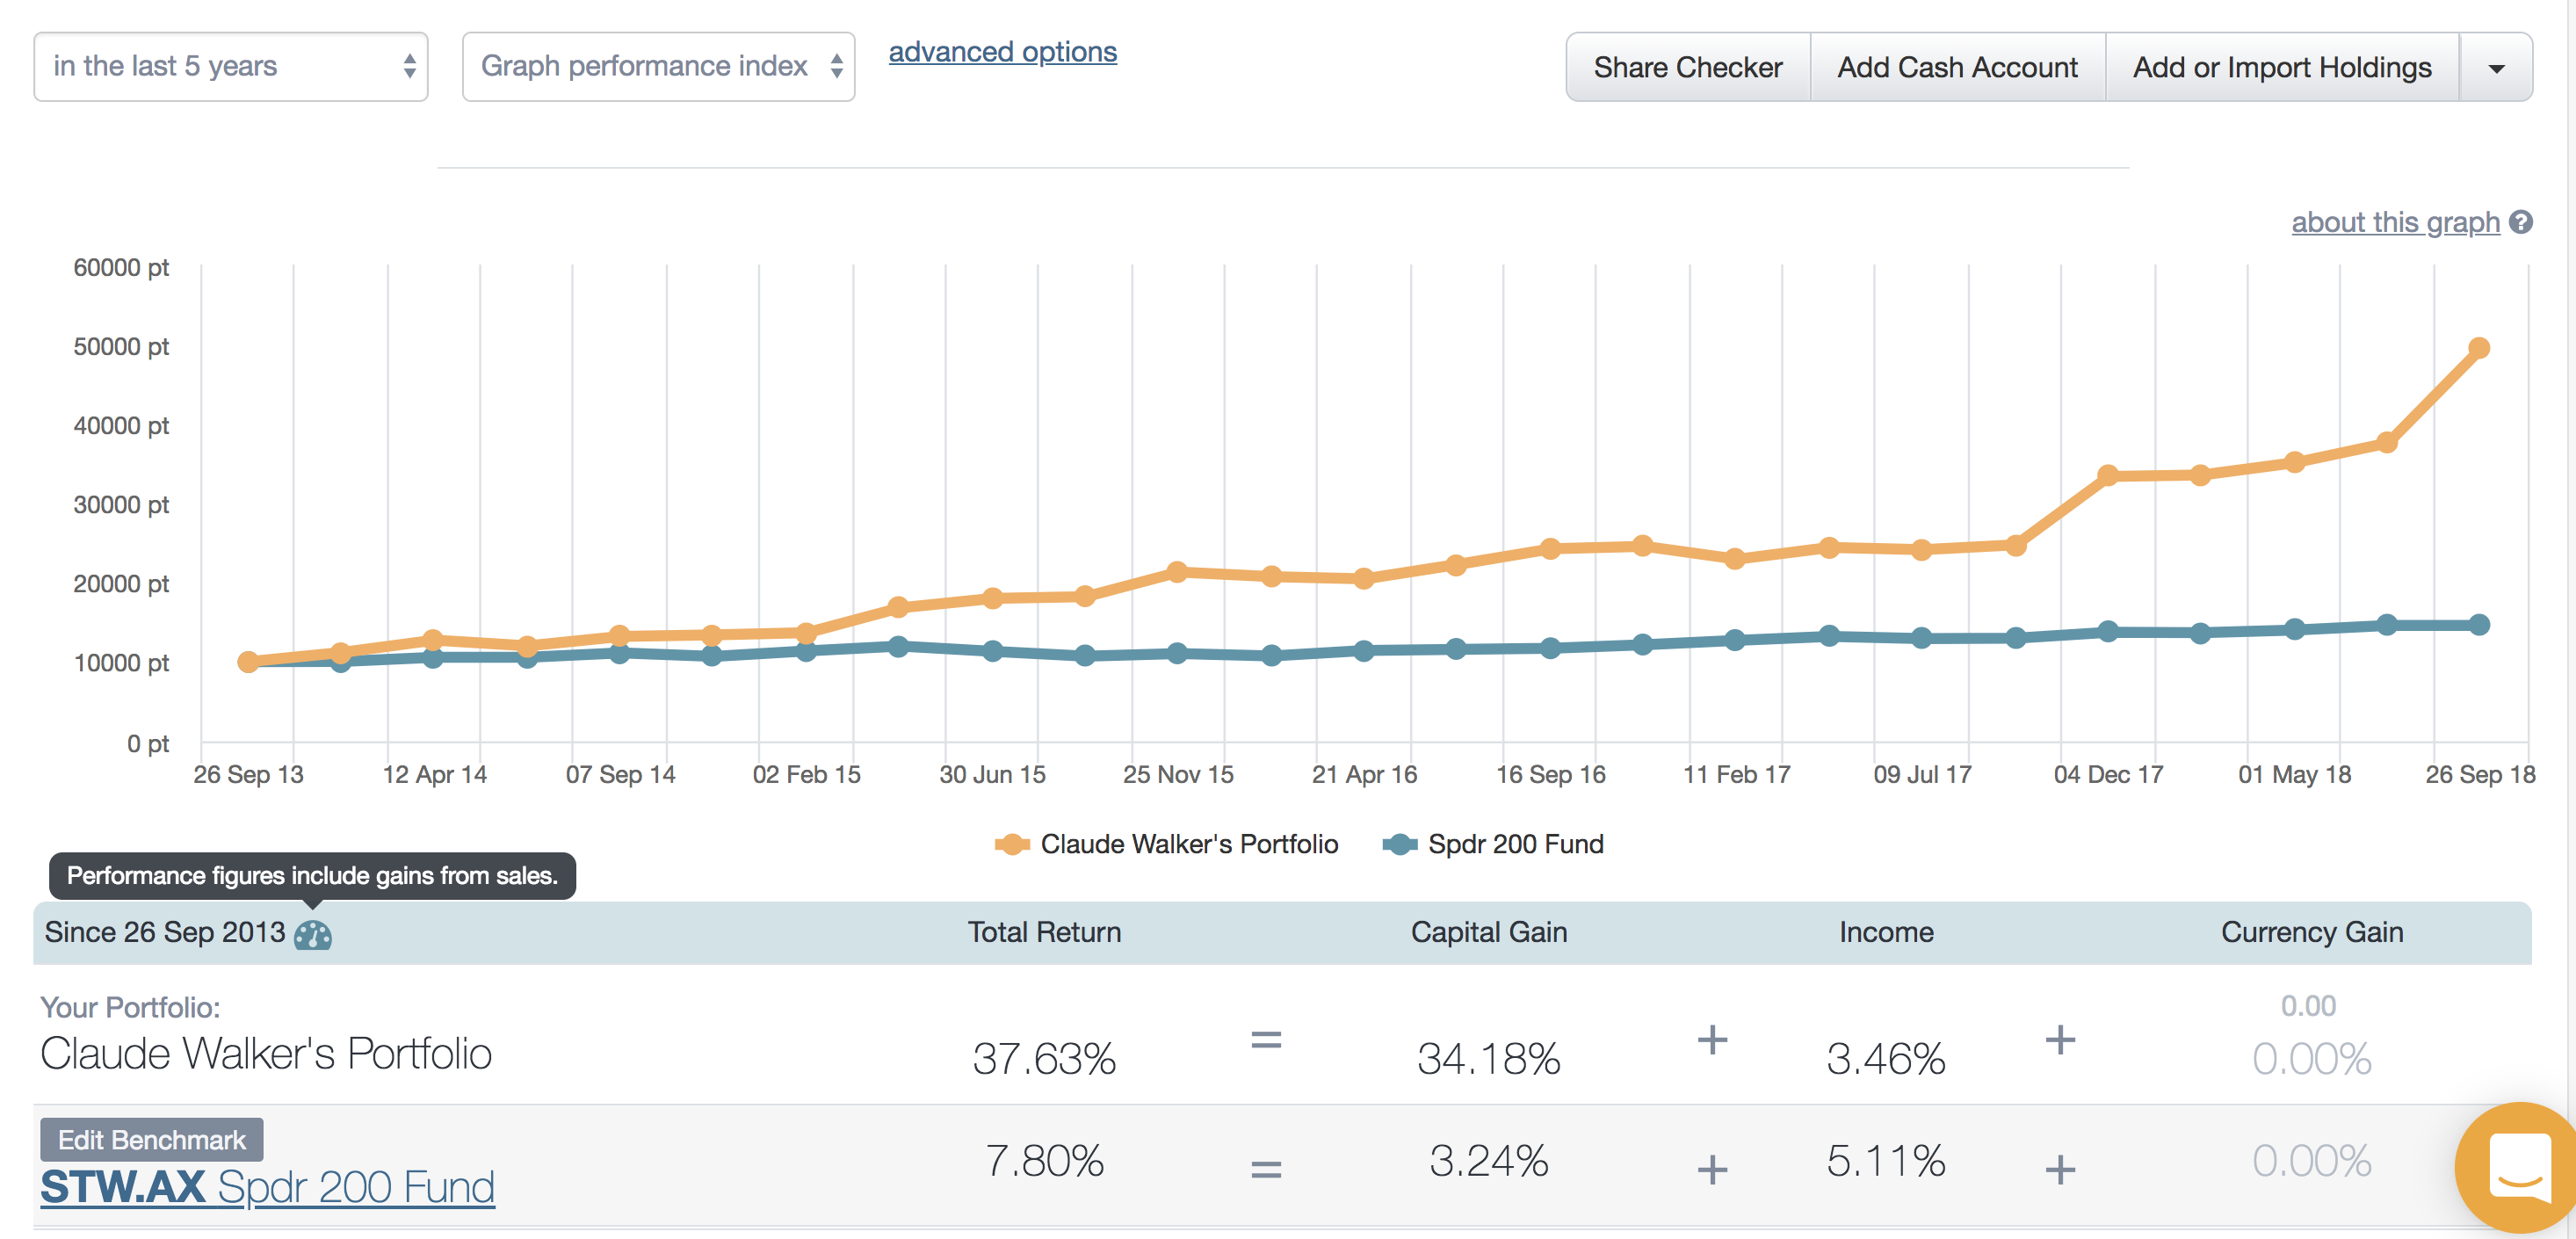The image size is (2576, 1239).
Task: Click the blue Spdr 200 Fund legend marker
Action: [1399, 844]
